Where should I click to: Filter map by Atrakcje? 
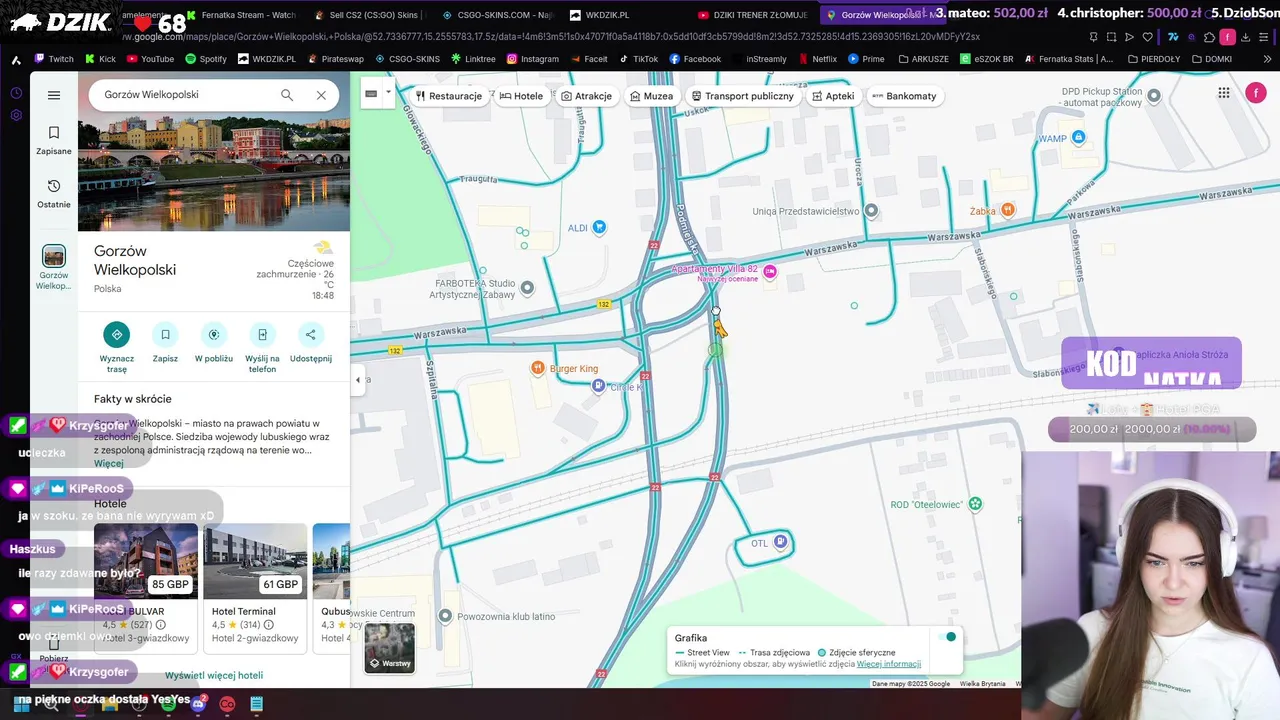coord(586,96)
